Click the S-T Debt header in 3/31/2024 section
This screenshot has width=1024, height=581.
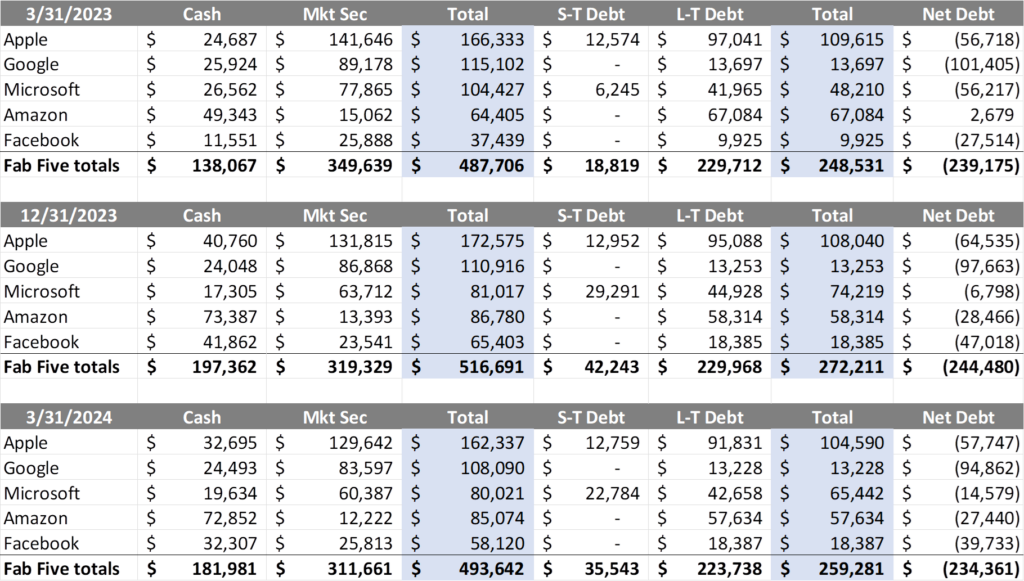pos(590,417)
